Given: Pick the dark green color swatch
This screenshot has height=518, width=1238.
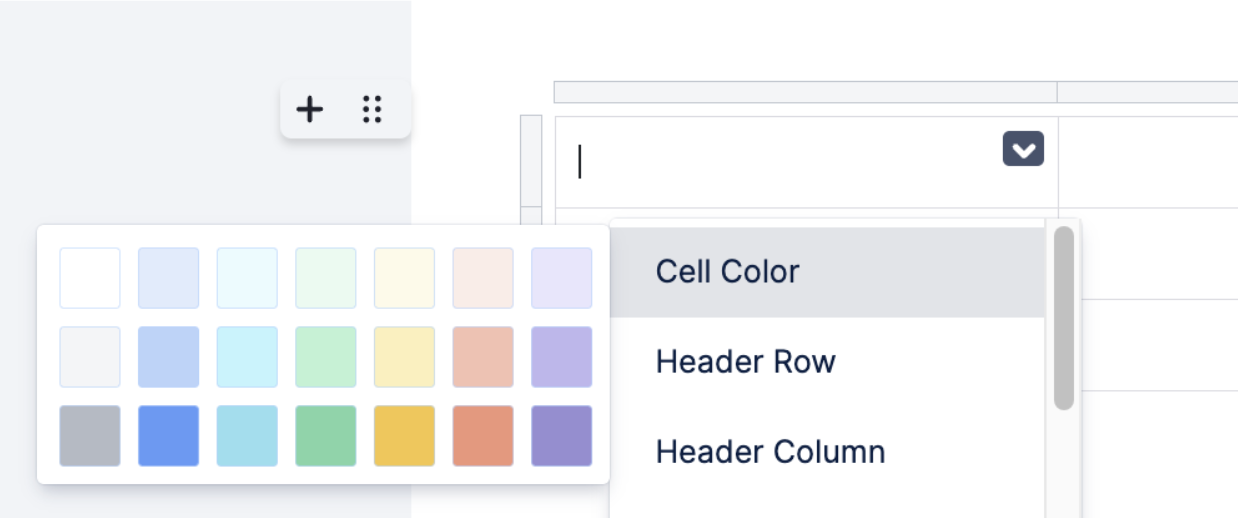Looking at the screenshot, I should 326,436.
